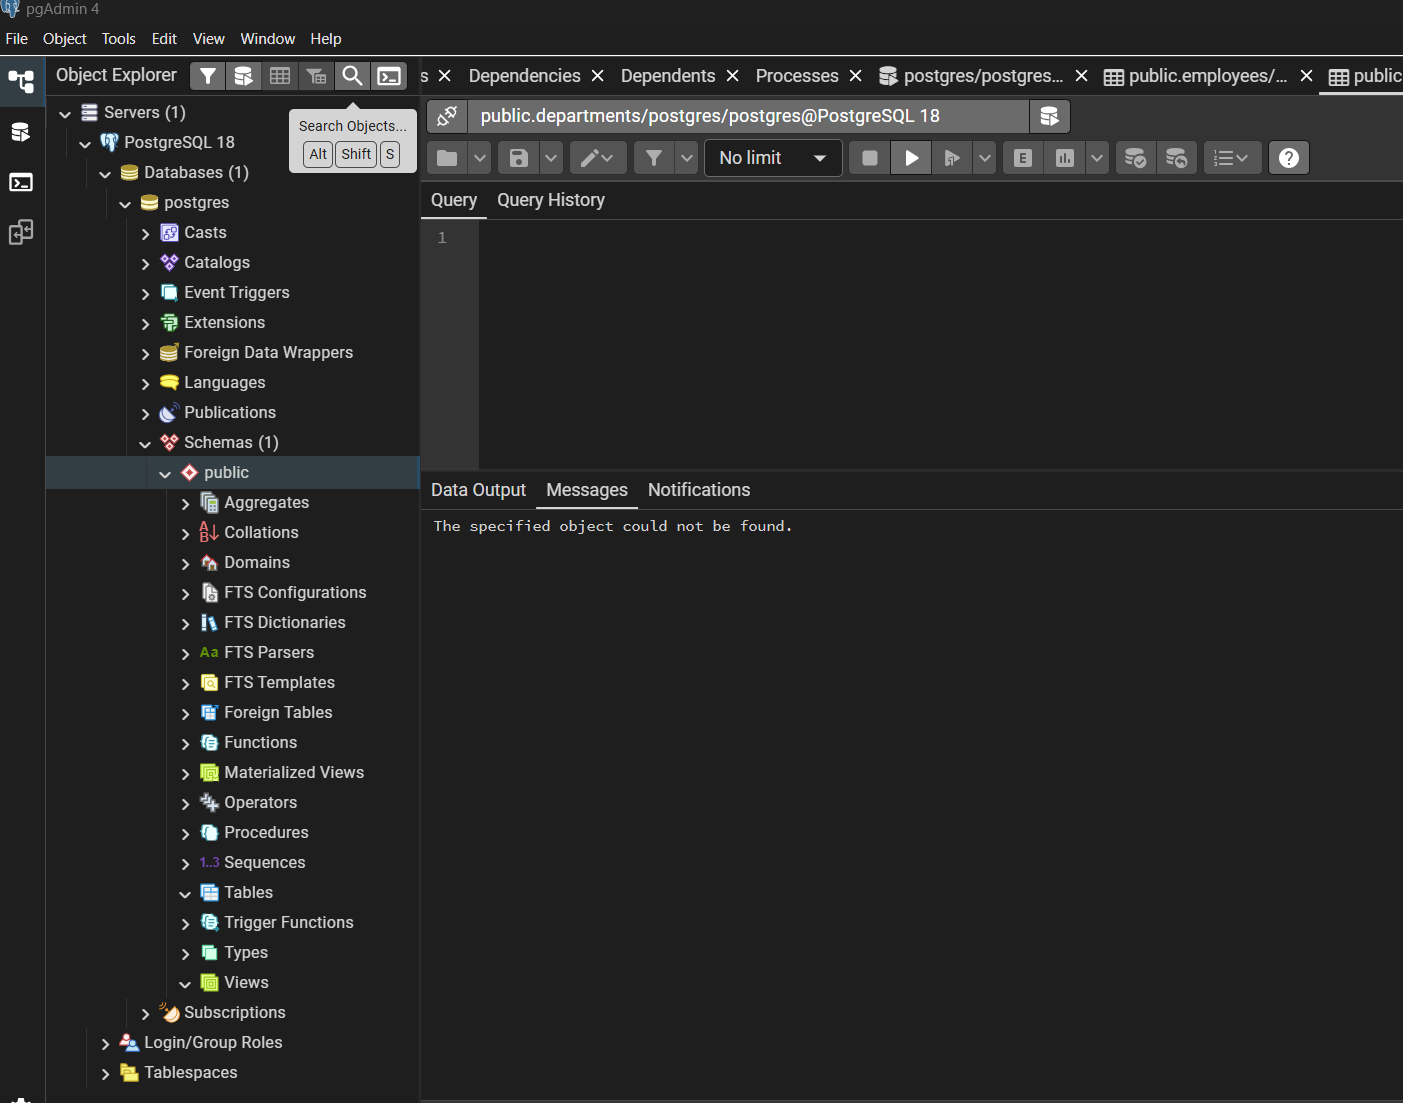1403x1103 pixels.
Task: Open the Schema Diff sidebar icon
Action: tap(21, 232)
